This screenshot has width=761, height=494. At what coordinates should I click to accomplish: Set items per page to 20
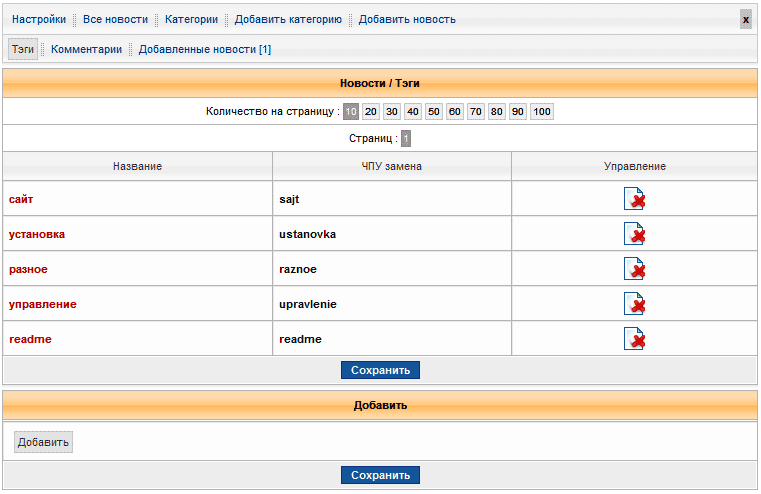point(371,112)
